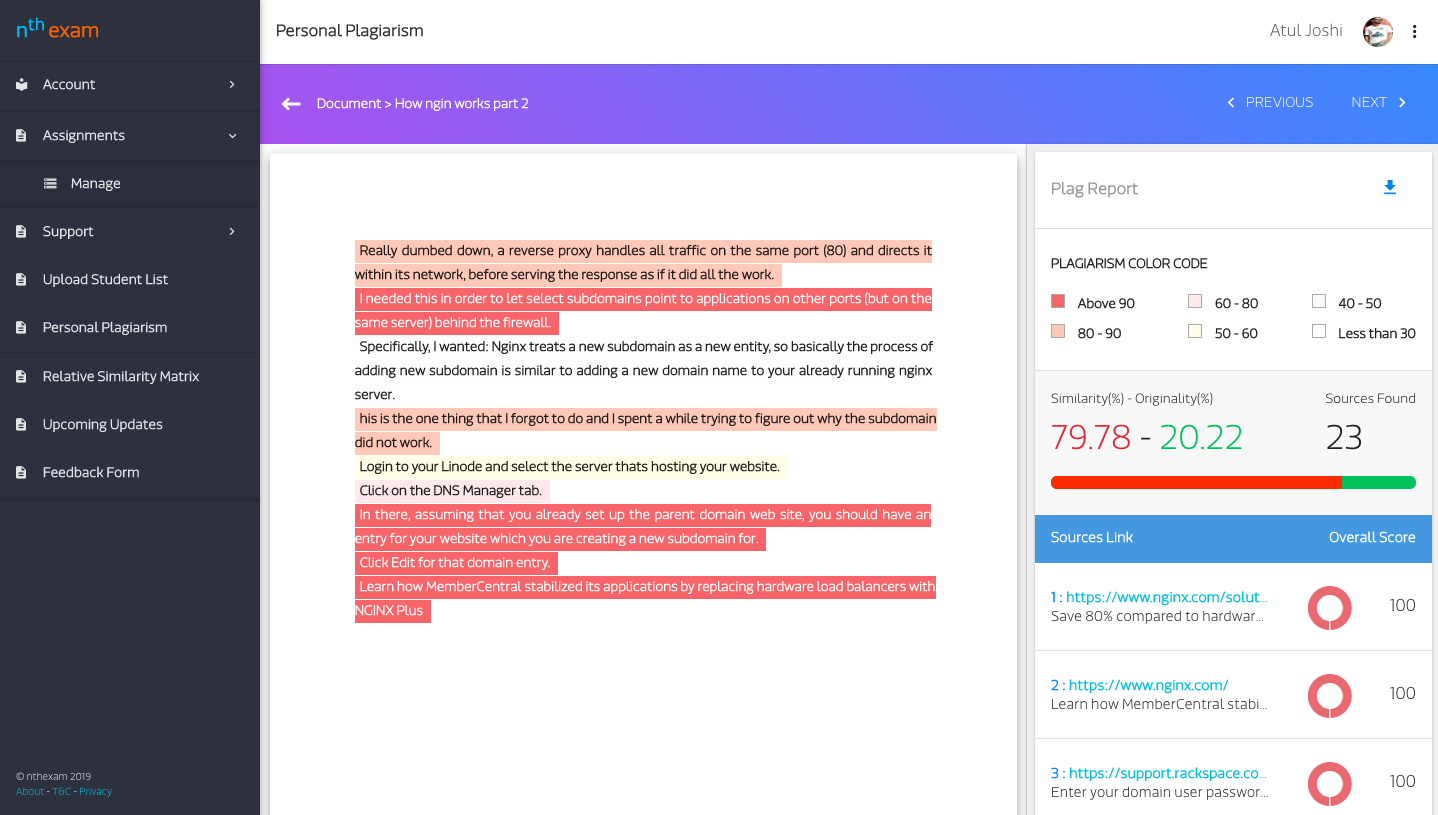Click the similarity value 79.78
The height and width of the screenshot is (815, 1438).
coord(1091,437)
